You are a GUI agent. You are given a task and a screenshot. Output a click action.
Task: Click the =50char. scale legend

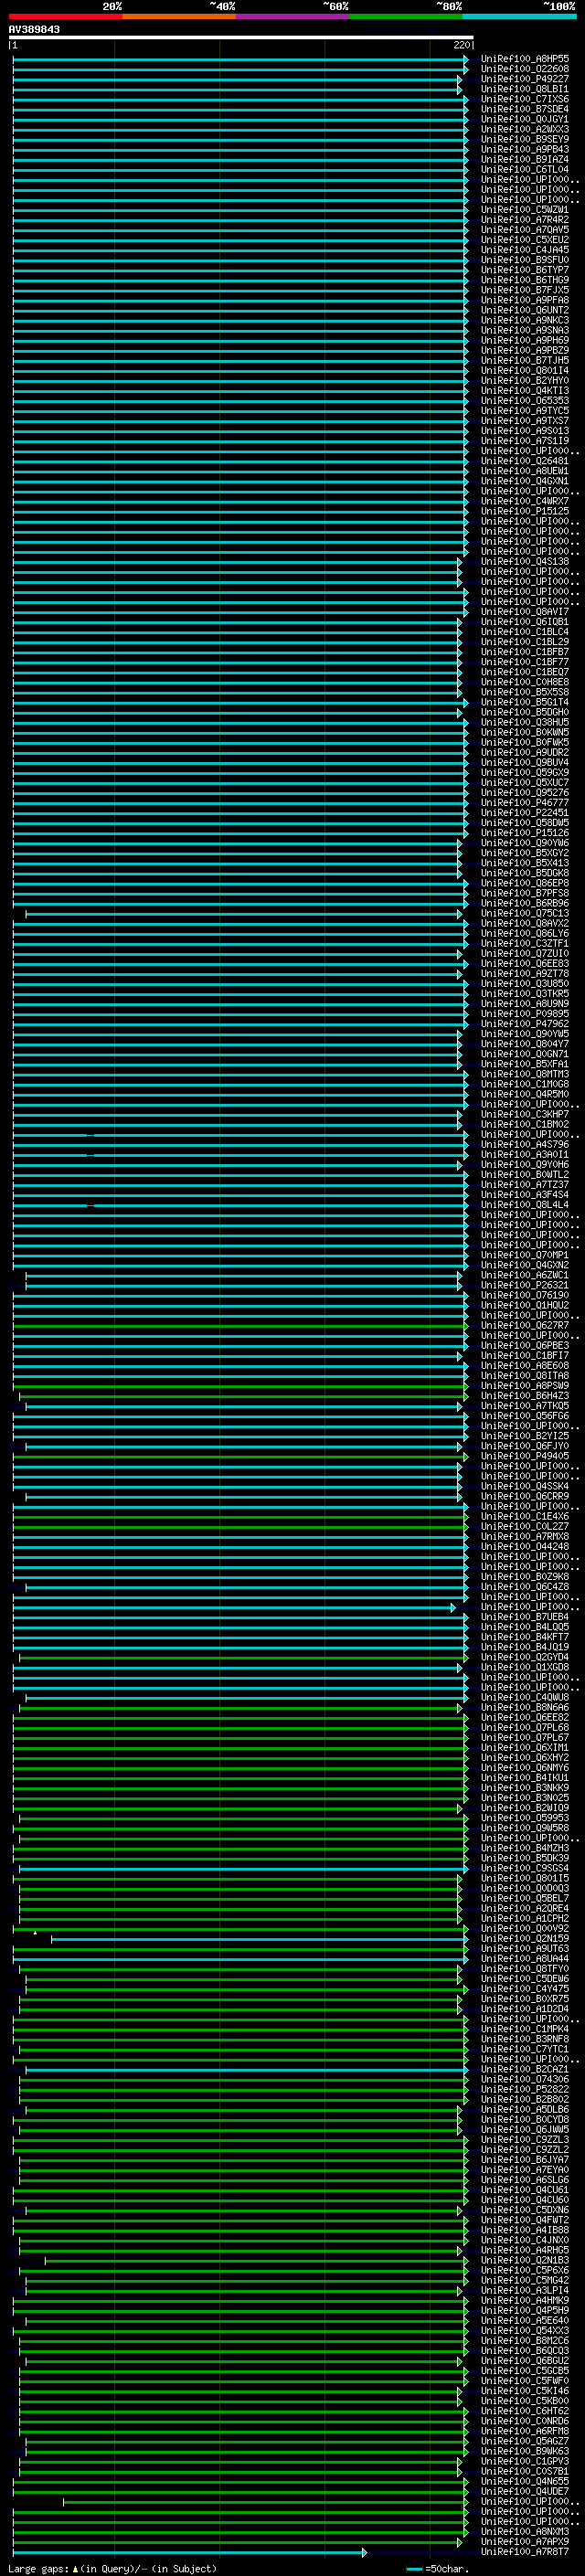[436, 2569]
